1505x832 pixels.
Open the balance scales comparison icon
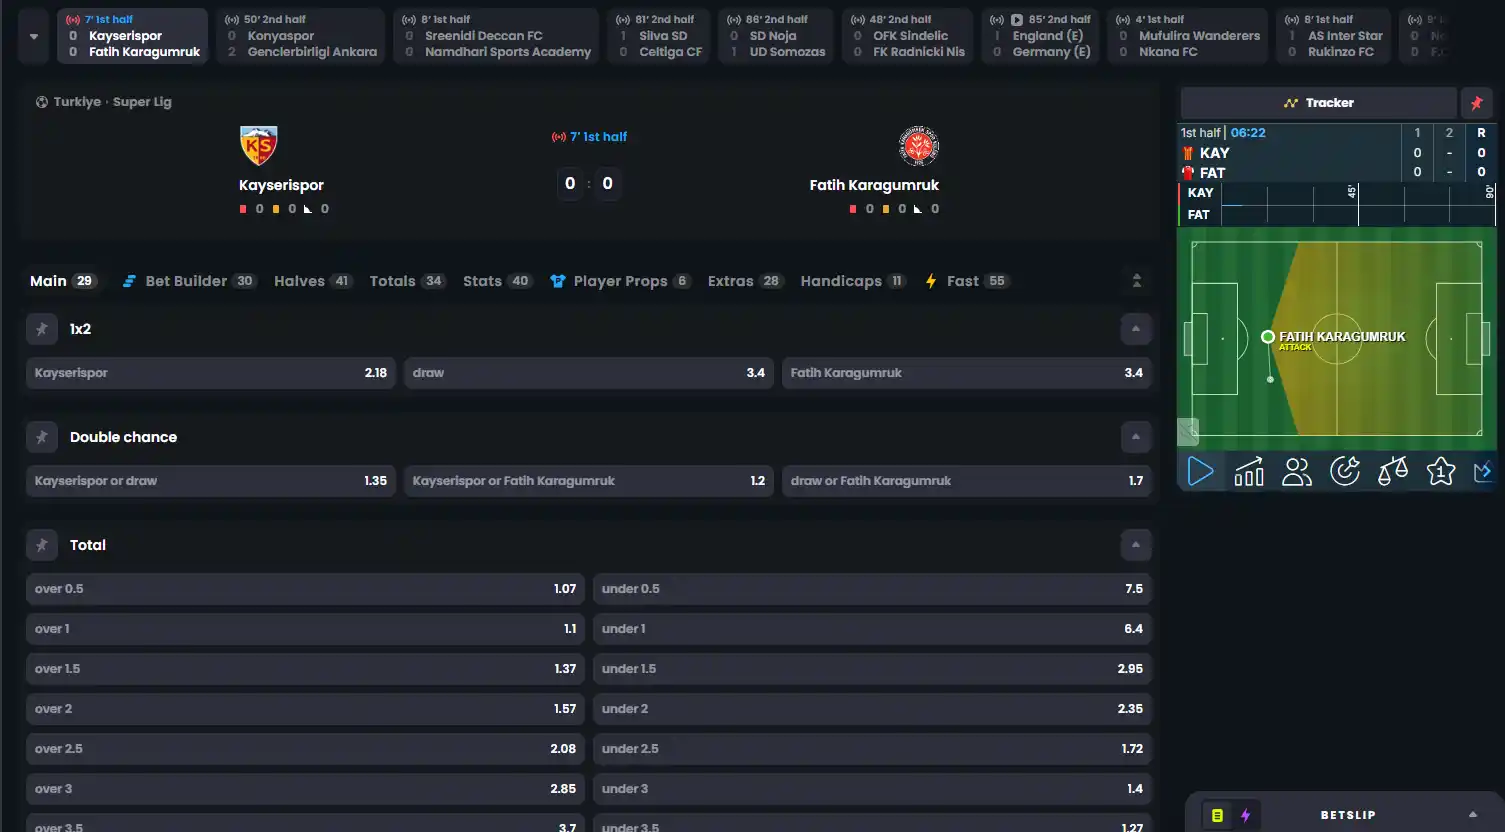pos(1393,471)
